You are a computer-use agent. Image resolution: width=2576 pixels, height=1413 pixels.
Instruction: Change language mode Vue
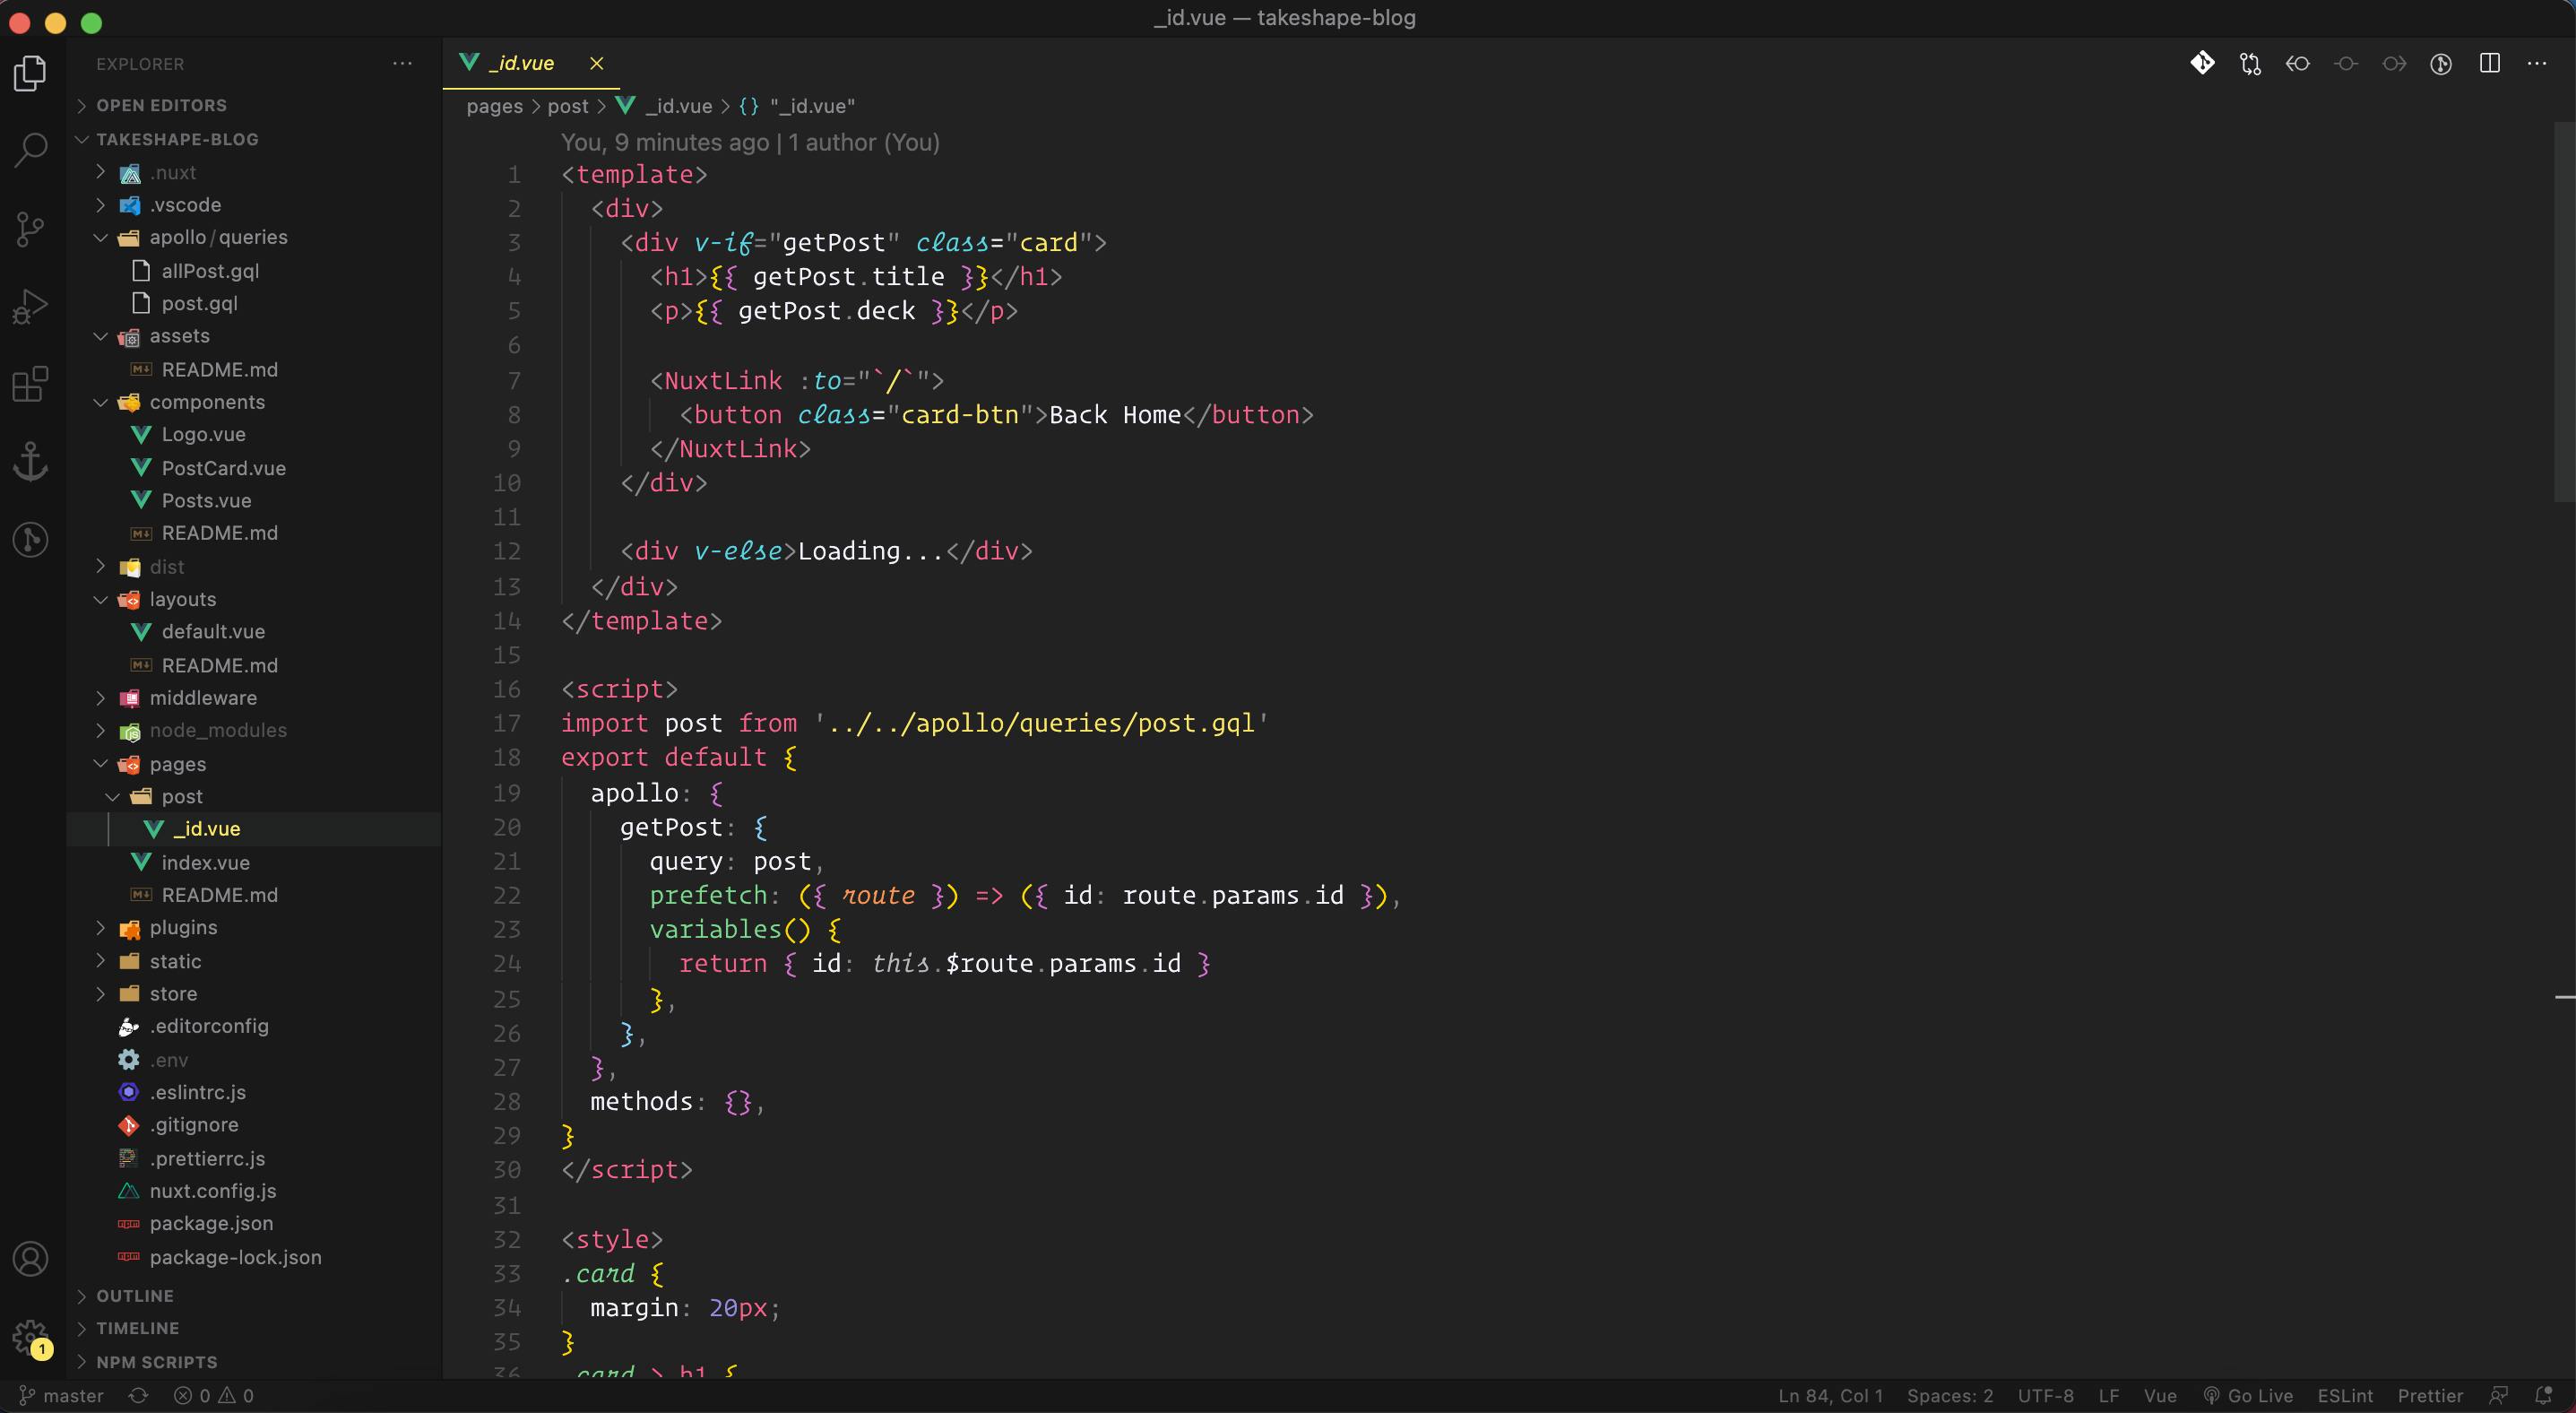2160,1396
